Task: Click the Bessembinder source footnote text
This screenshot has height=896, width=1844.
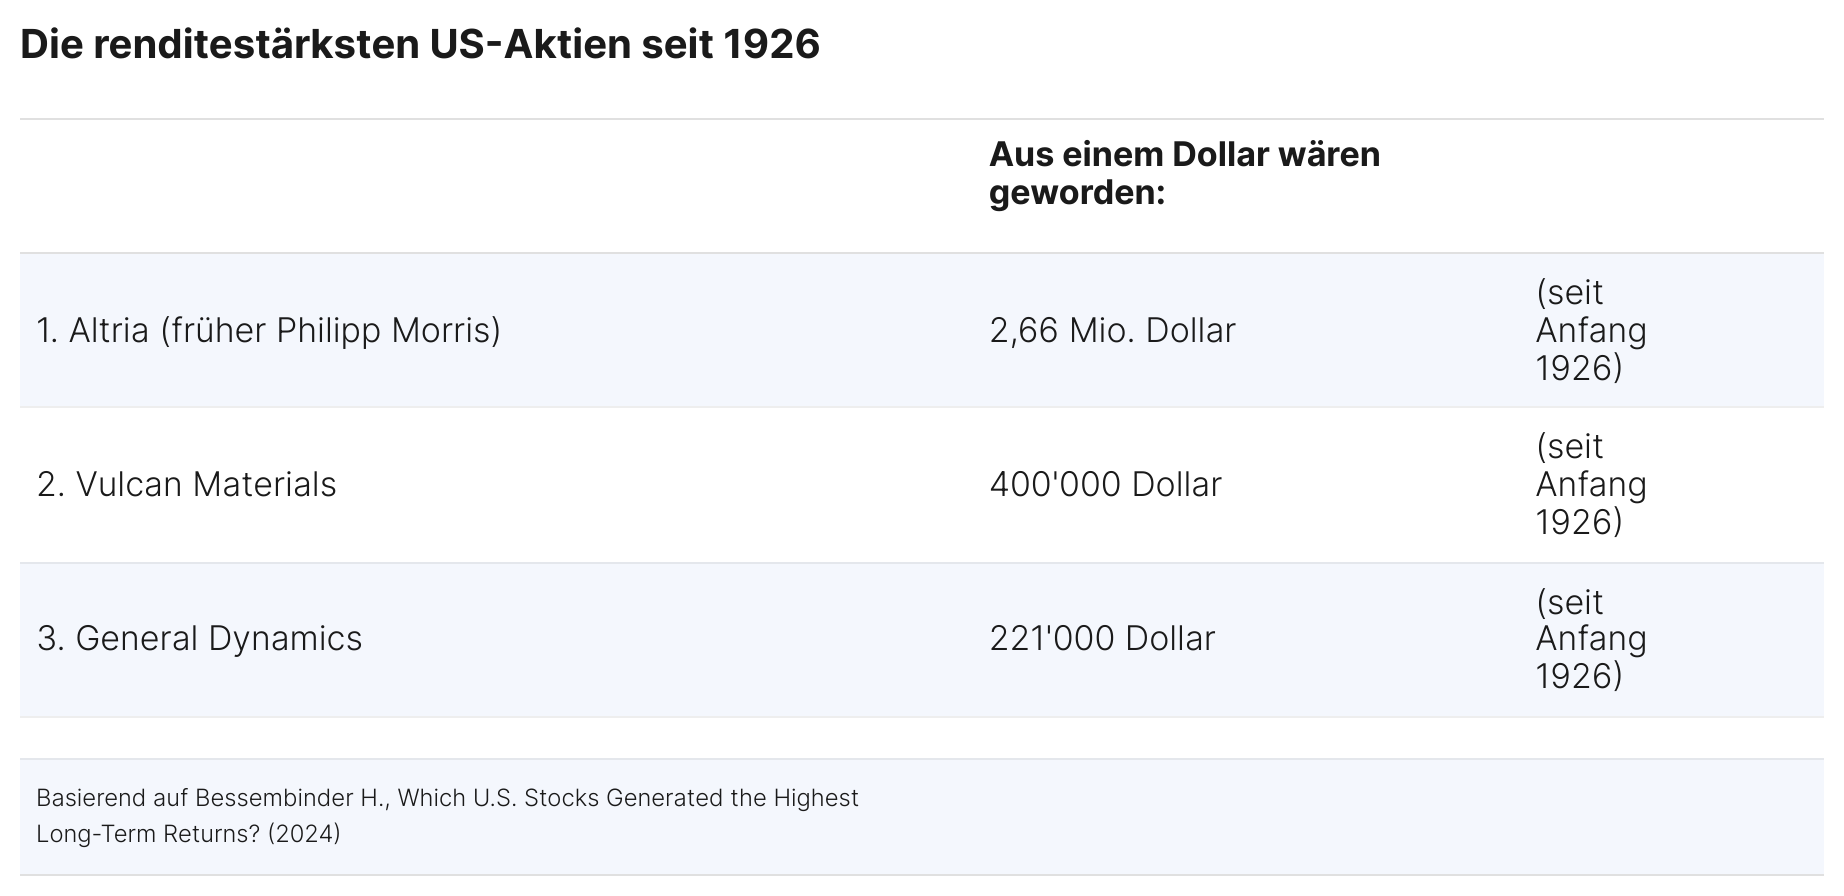Action: (x=447, y=815)
